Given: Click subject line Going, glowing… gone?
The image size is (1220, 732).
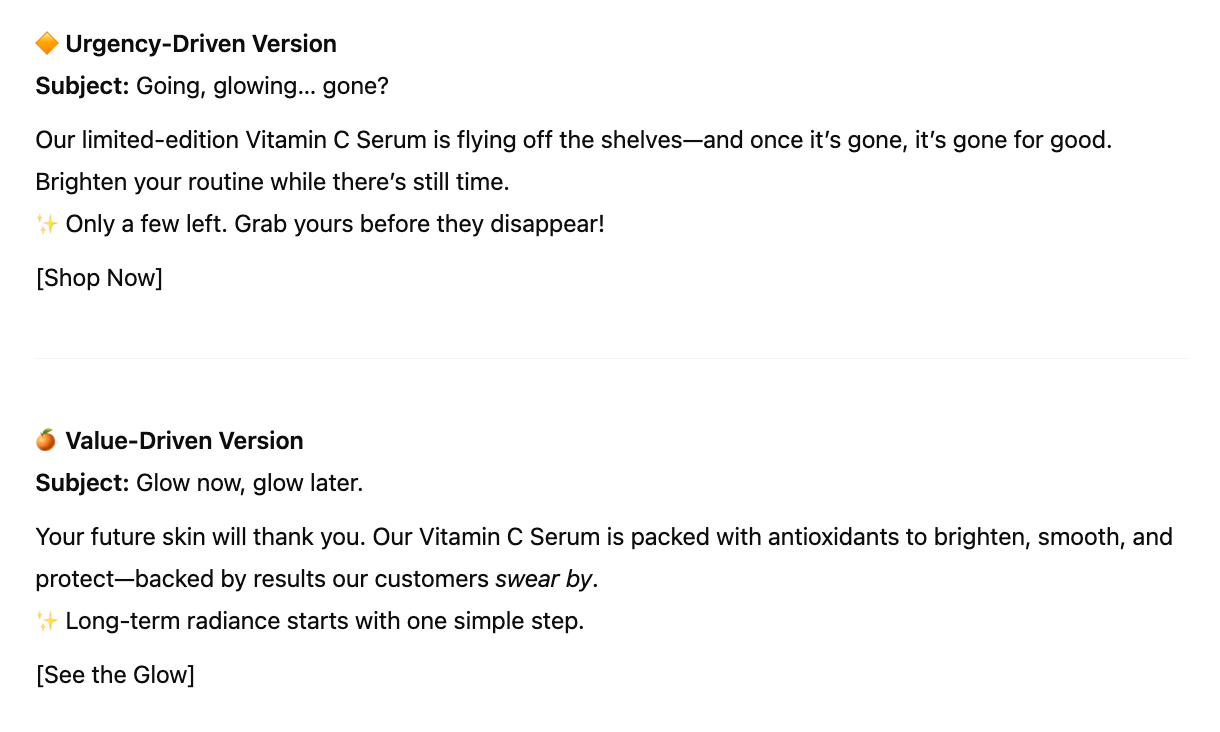Looking at the screenshot, I should pos(262,87).
